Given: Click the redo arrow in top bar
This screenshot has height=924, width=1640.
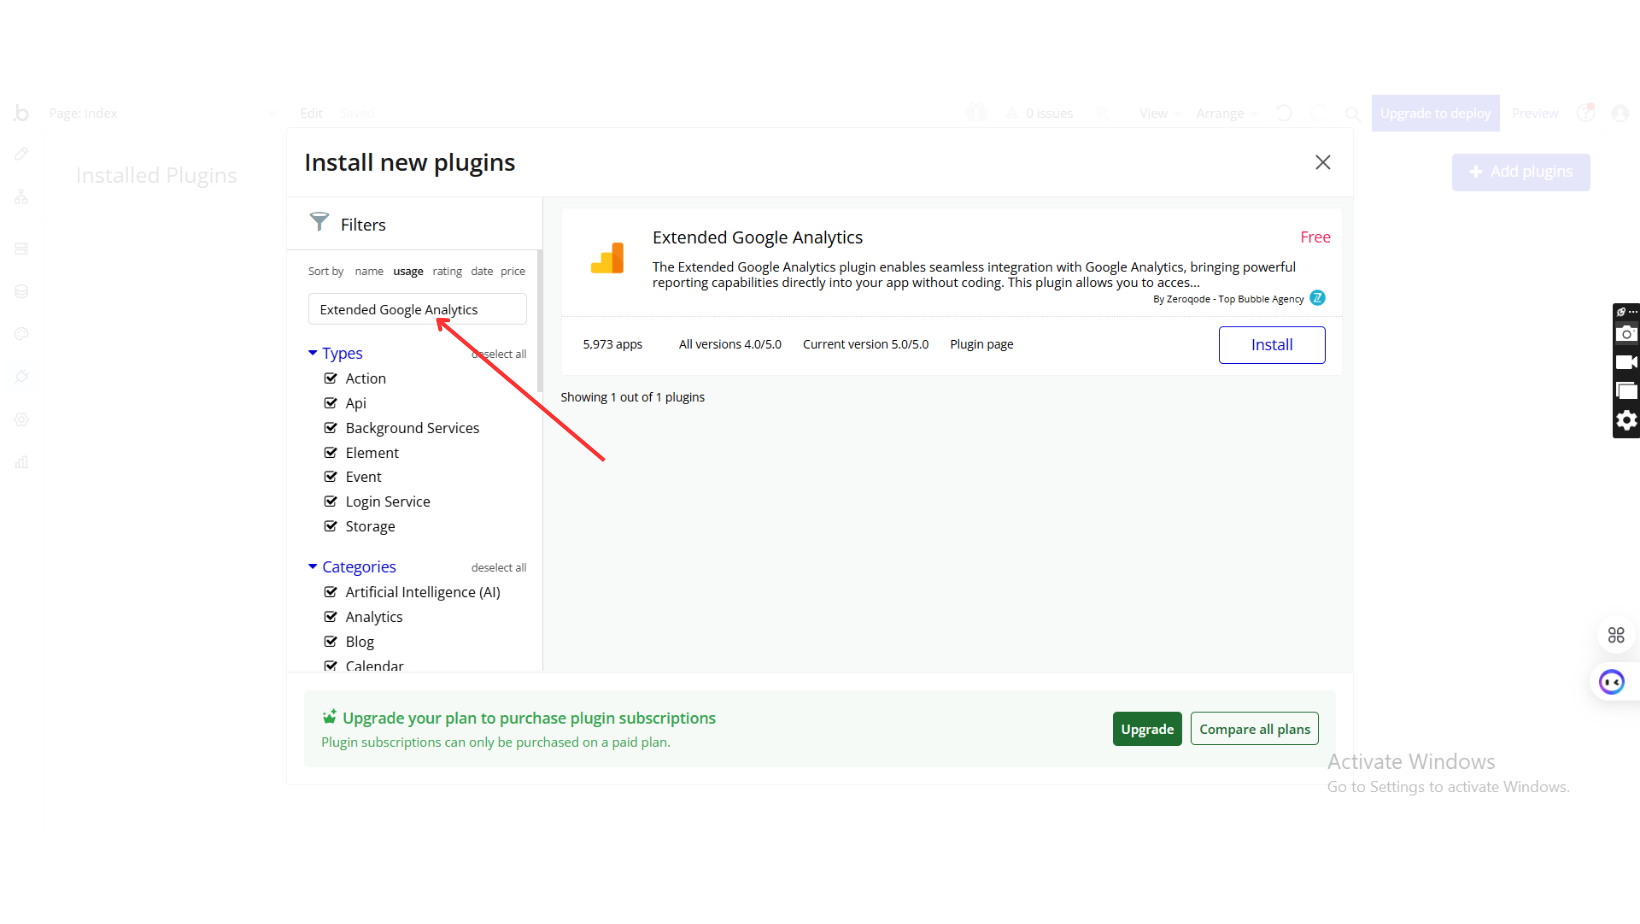Looking at the screenshot, I should [x=1319, y=113].
